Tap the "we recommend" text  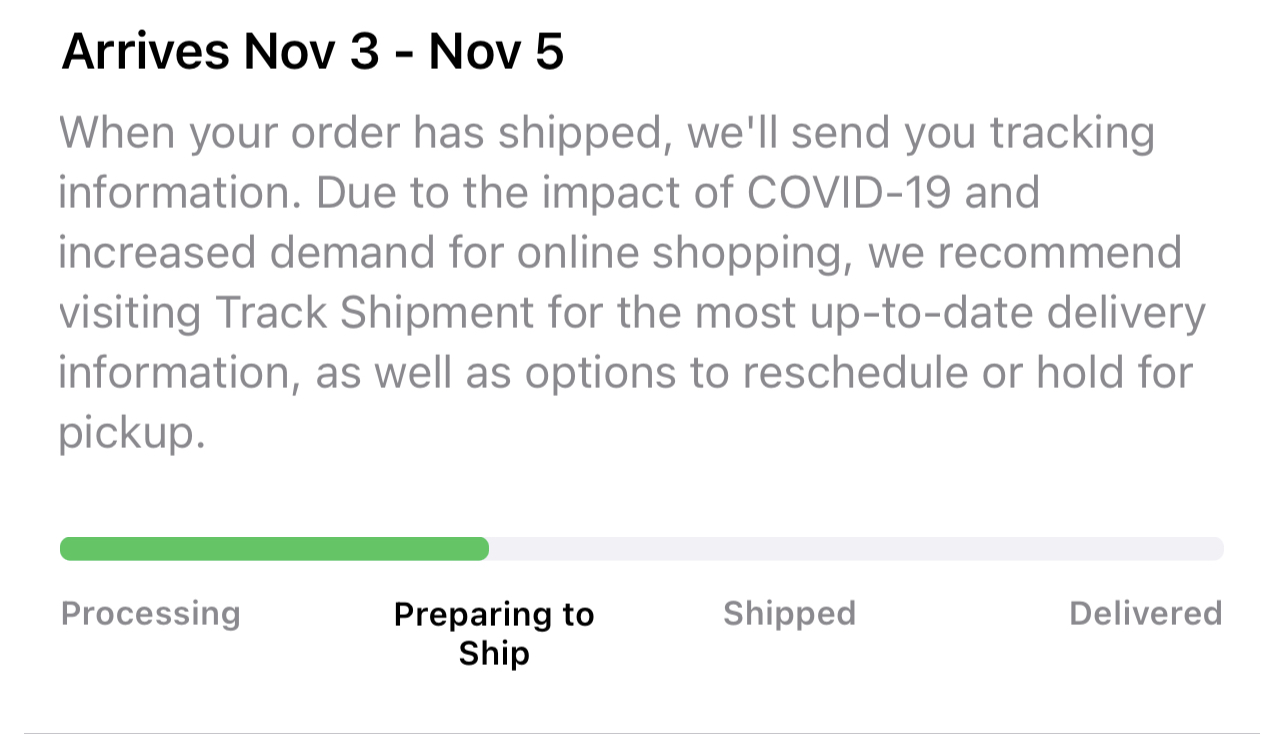[x=1024, y=253]
